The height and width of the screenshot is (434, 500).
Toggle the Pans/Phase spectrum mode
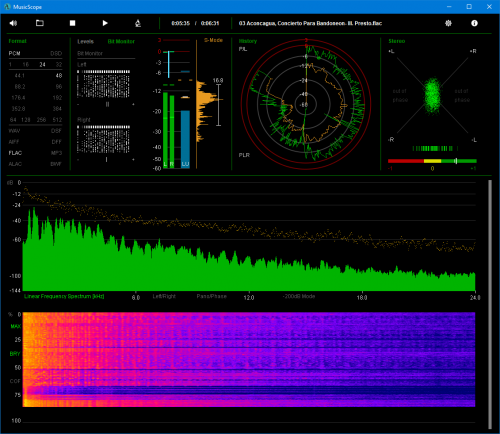pyautogui.click(x=212, y=296)
